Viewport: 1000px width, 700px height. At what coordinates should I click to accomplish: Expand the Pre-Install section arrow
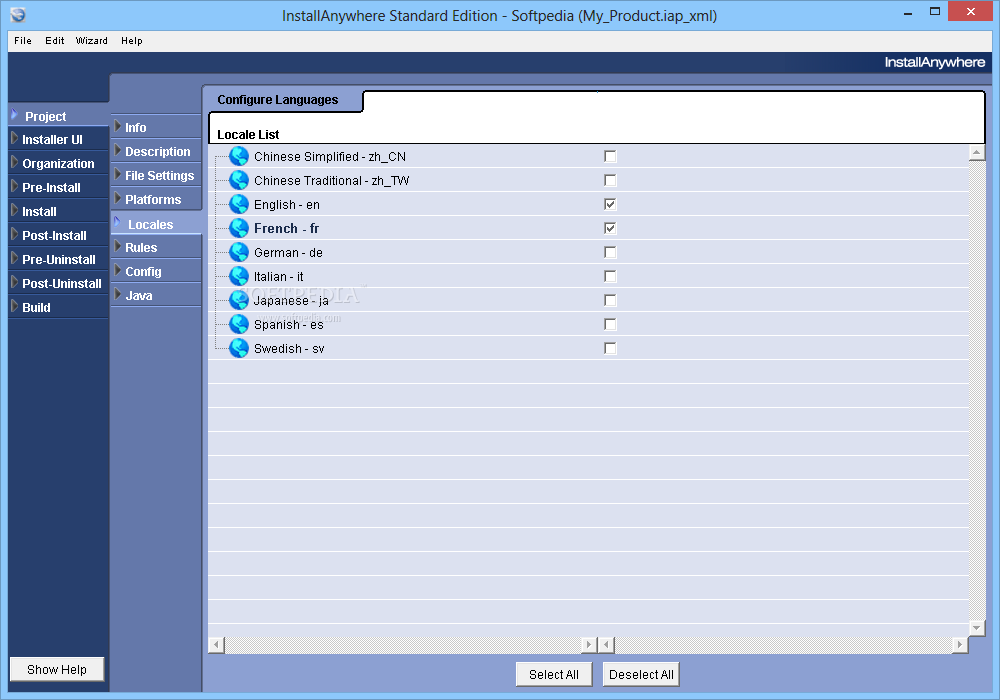[15, 186]
